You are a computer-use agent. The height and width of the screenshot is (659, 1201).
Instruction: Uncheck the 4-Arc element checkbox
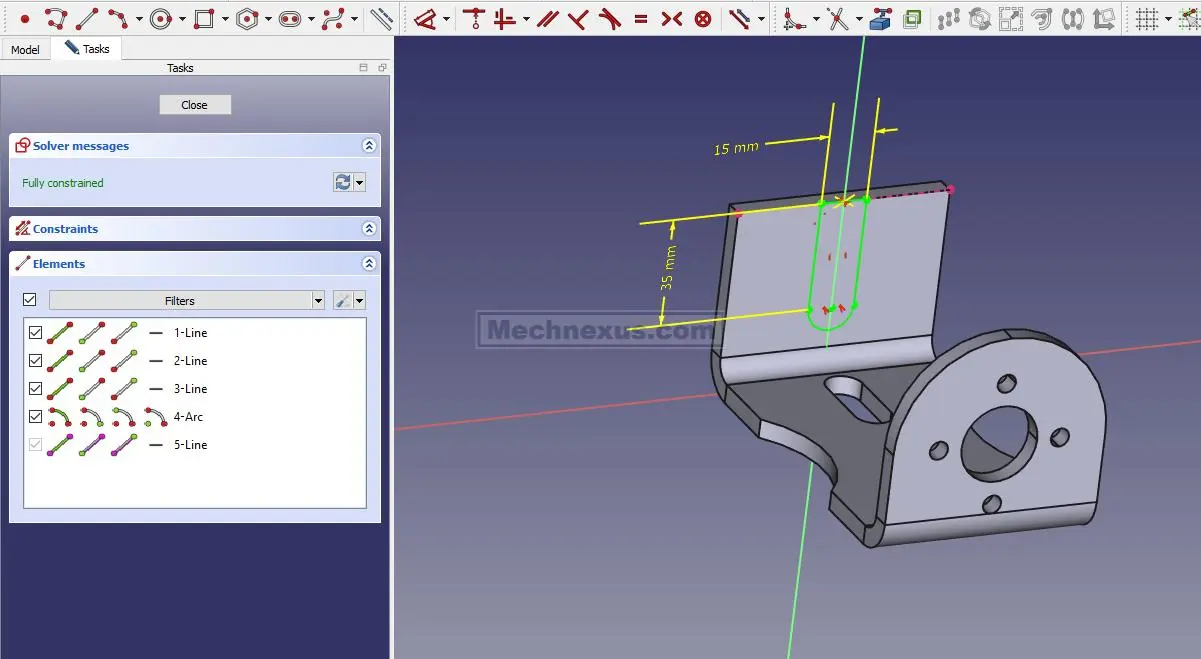click(x=37, y=417)
